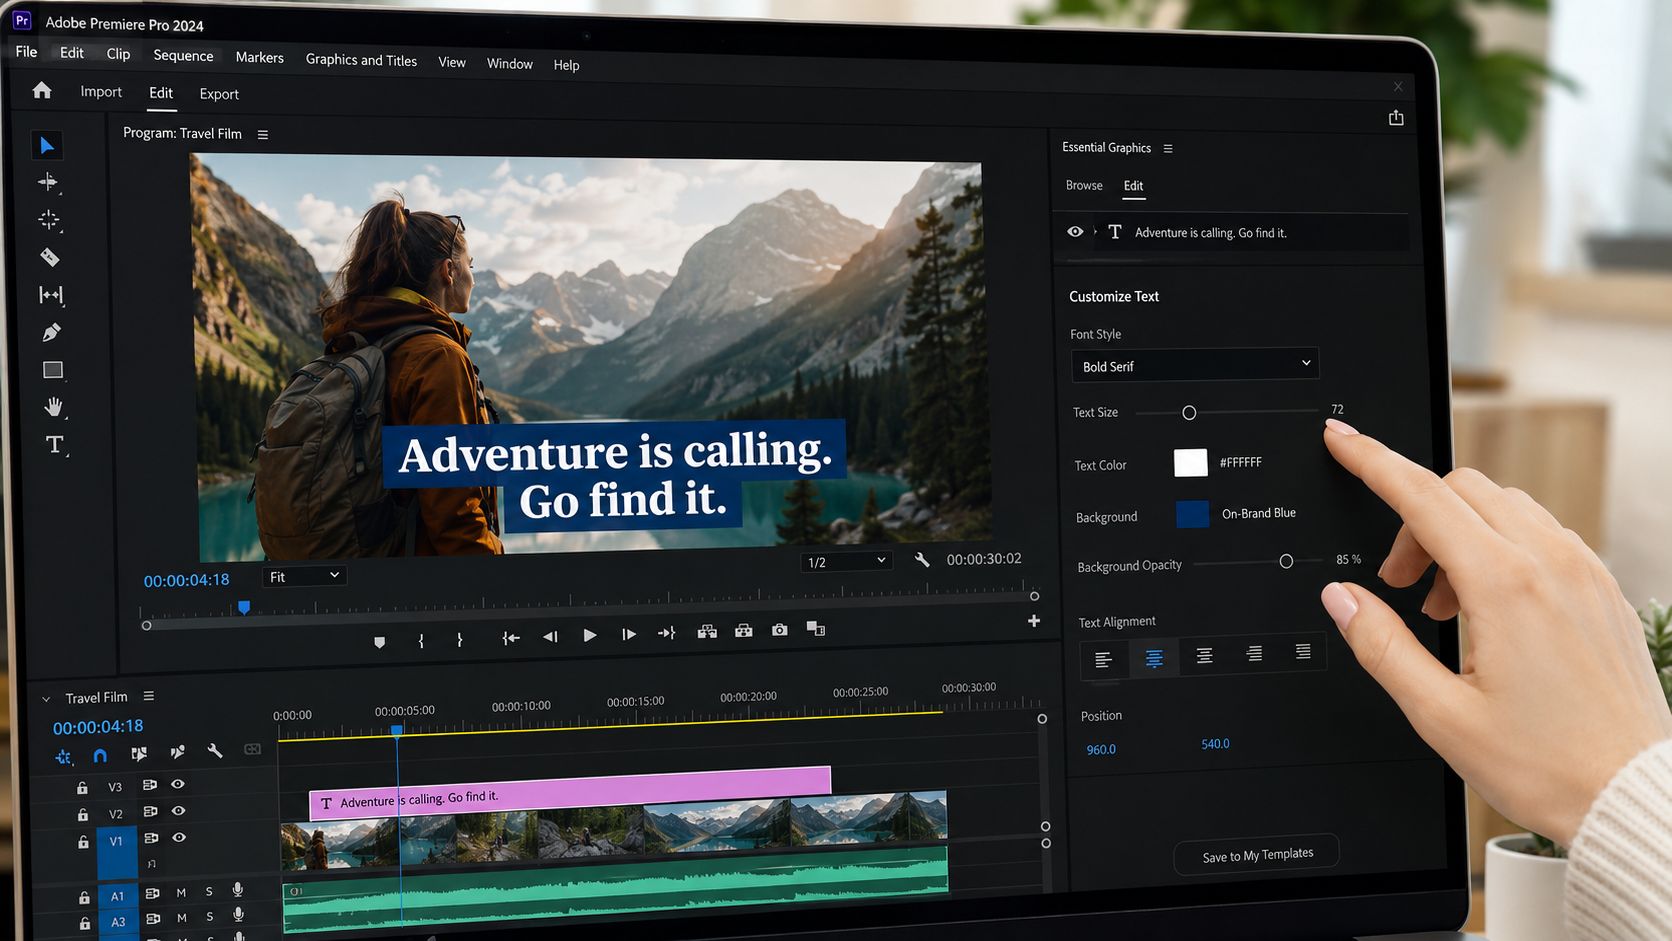Open the 1/2 playback resolution dropdown
This screenshot has height=941, width=1672.
point(846,561)
